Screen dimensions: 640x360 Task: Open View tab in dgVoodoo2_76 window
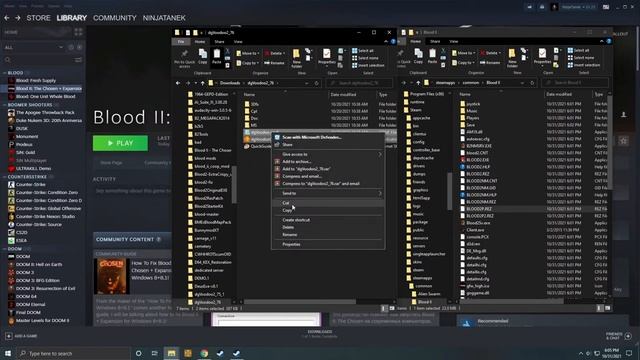(x=238, y=42)
